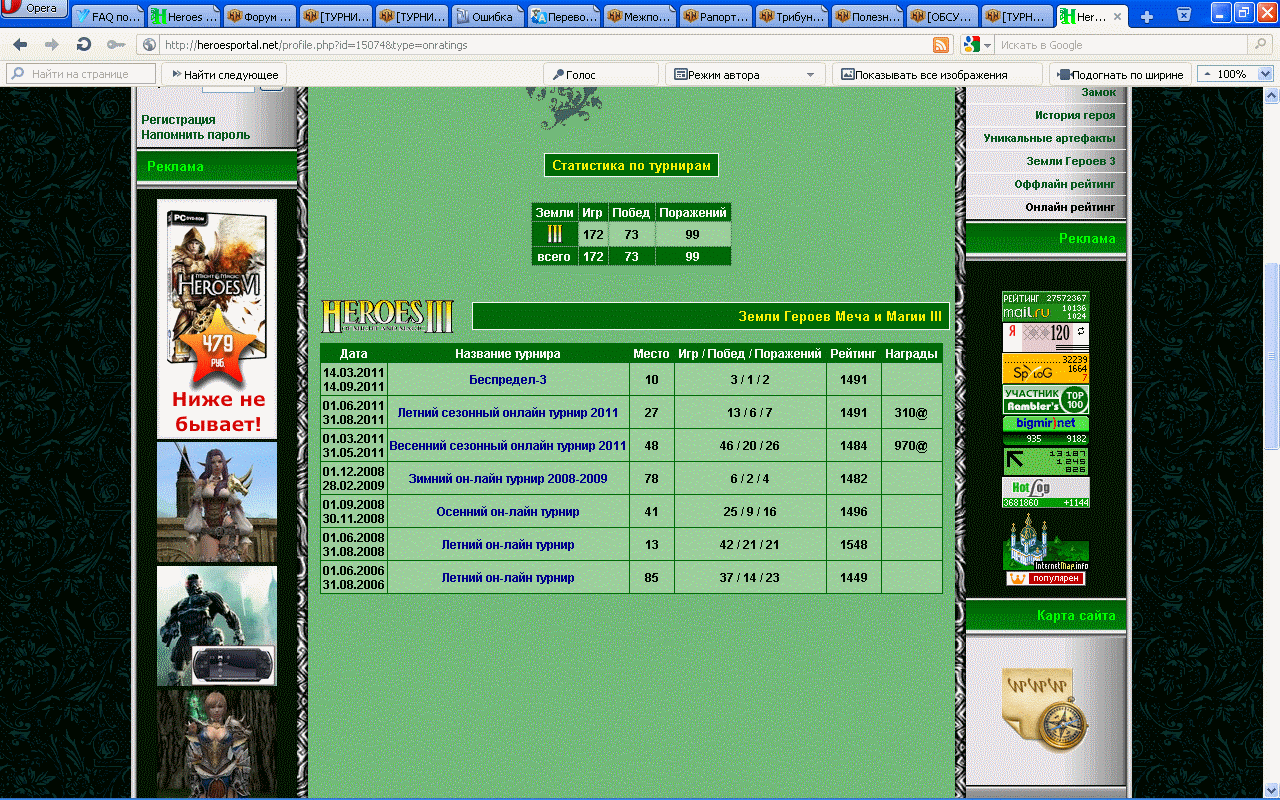Click the elf girl ad thumbnail
This screenshot has height=800, width=1280.
pyautogui.click(x=217, y=502)
